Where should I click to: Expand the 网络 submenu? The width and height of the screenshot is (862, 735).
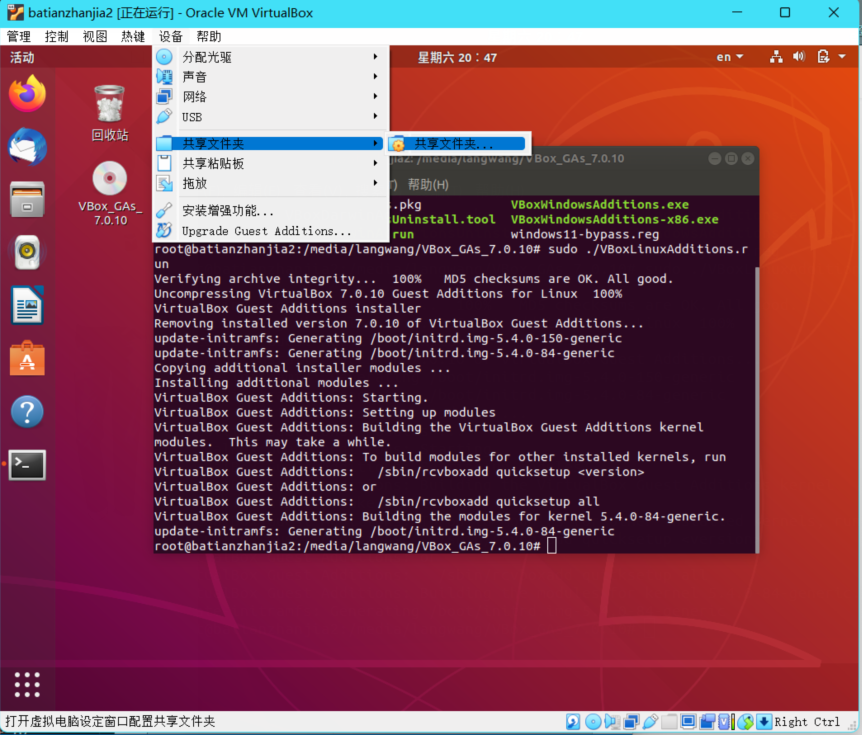[x=270, y=97]
